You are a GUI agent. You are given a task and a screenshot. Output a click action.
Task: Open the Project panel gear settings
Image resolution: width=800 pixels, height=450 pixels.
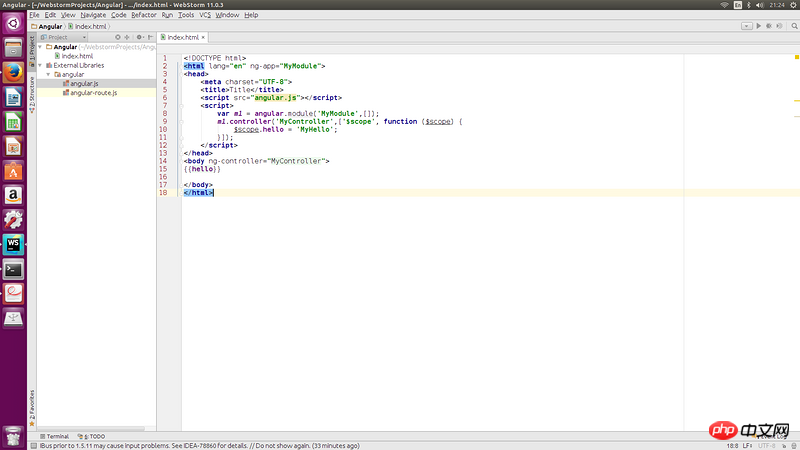pyautogui.click(x=139, y=37)
